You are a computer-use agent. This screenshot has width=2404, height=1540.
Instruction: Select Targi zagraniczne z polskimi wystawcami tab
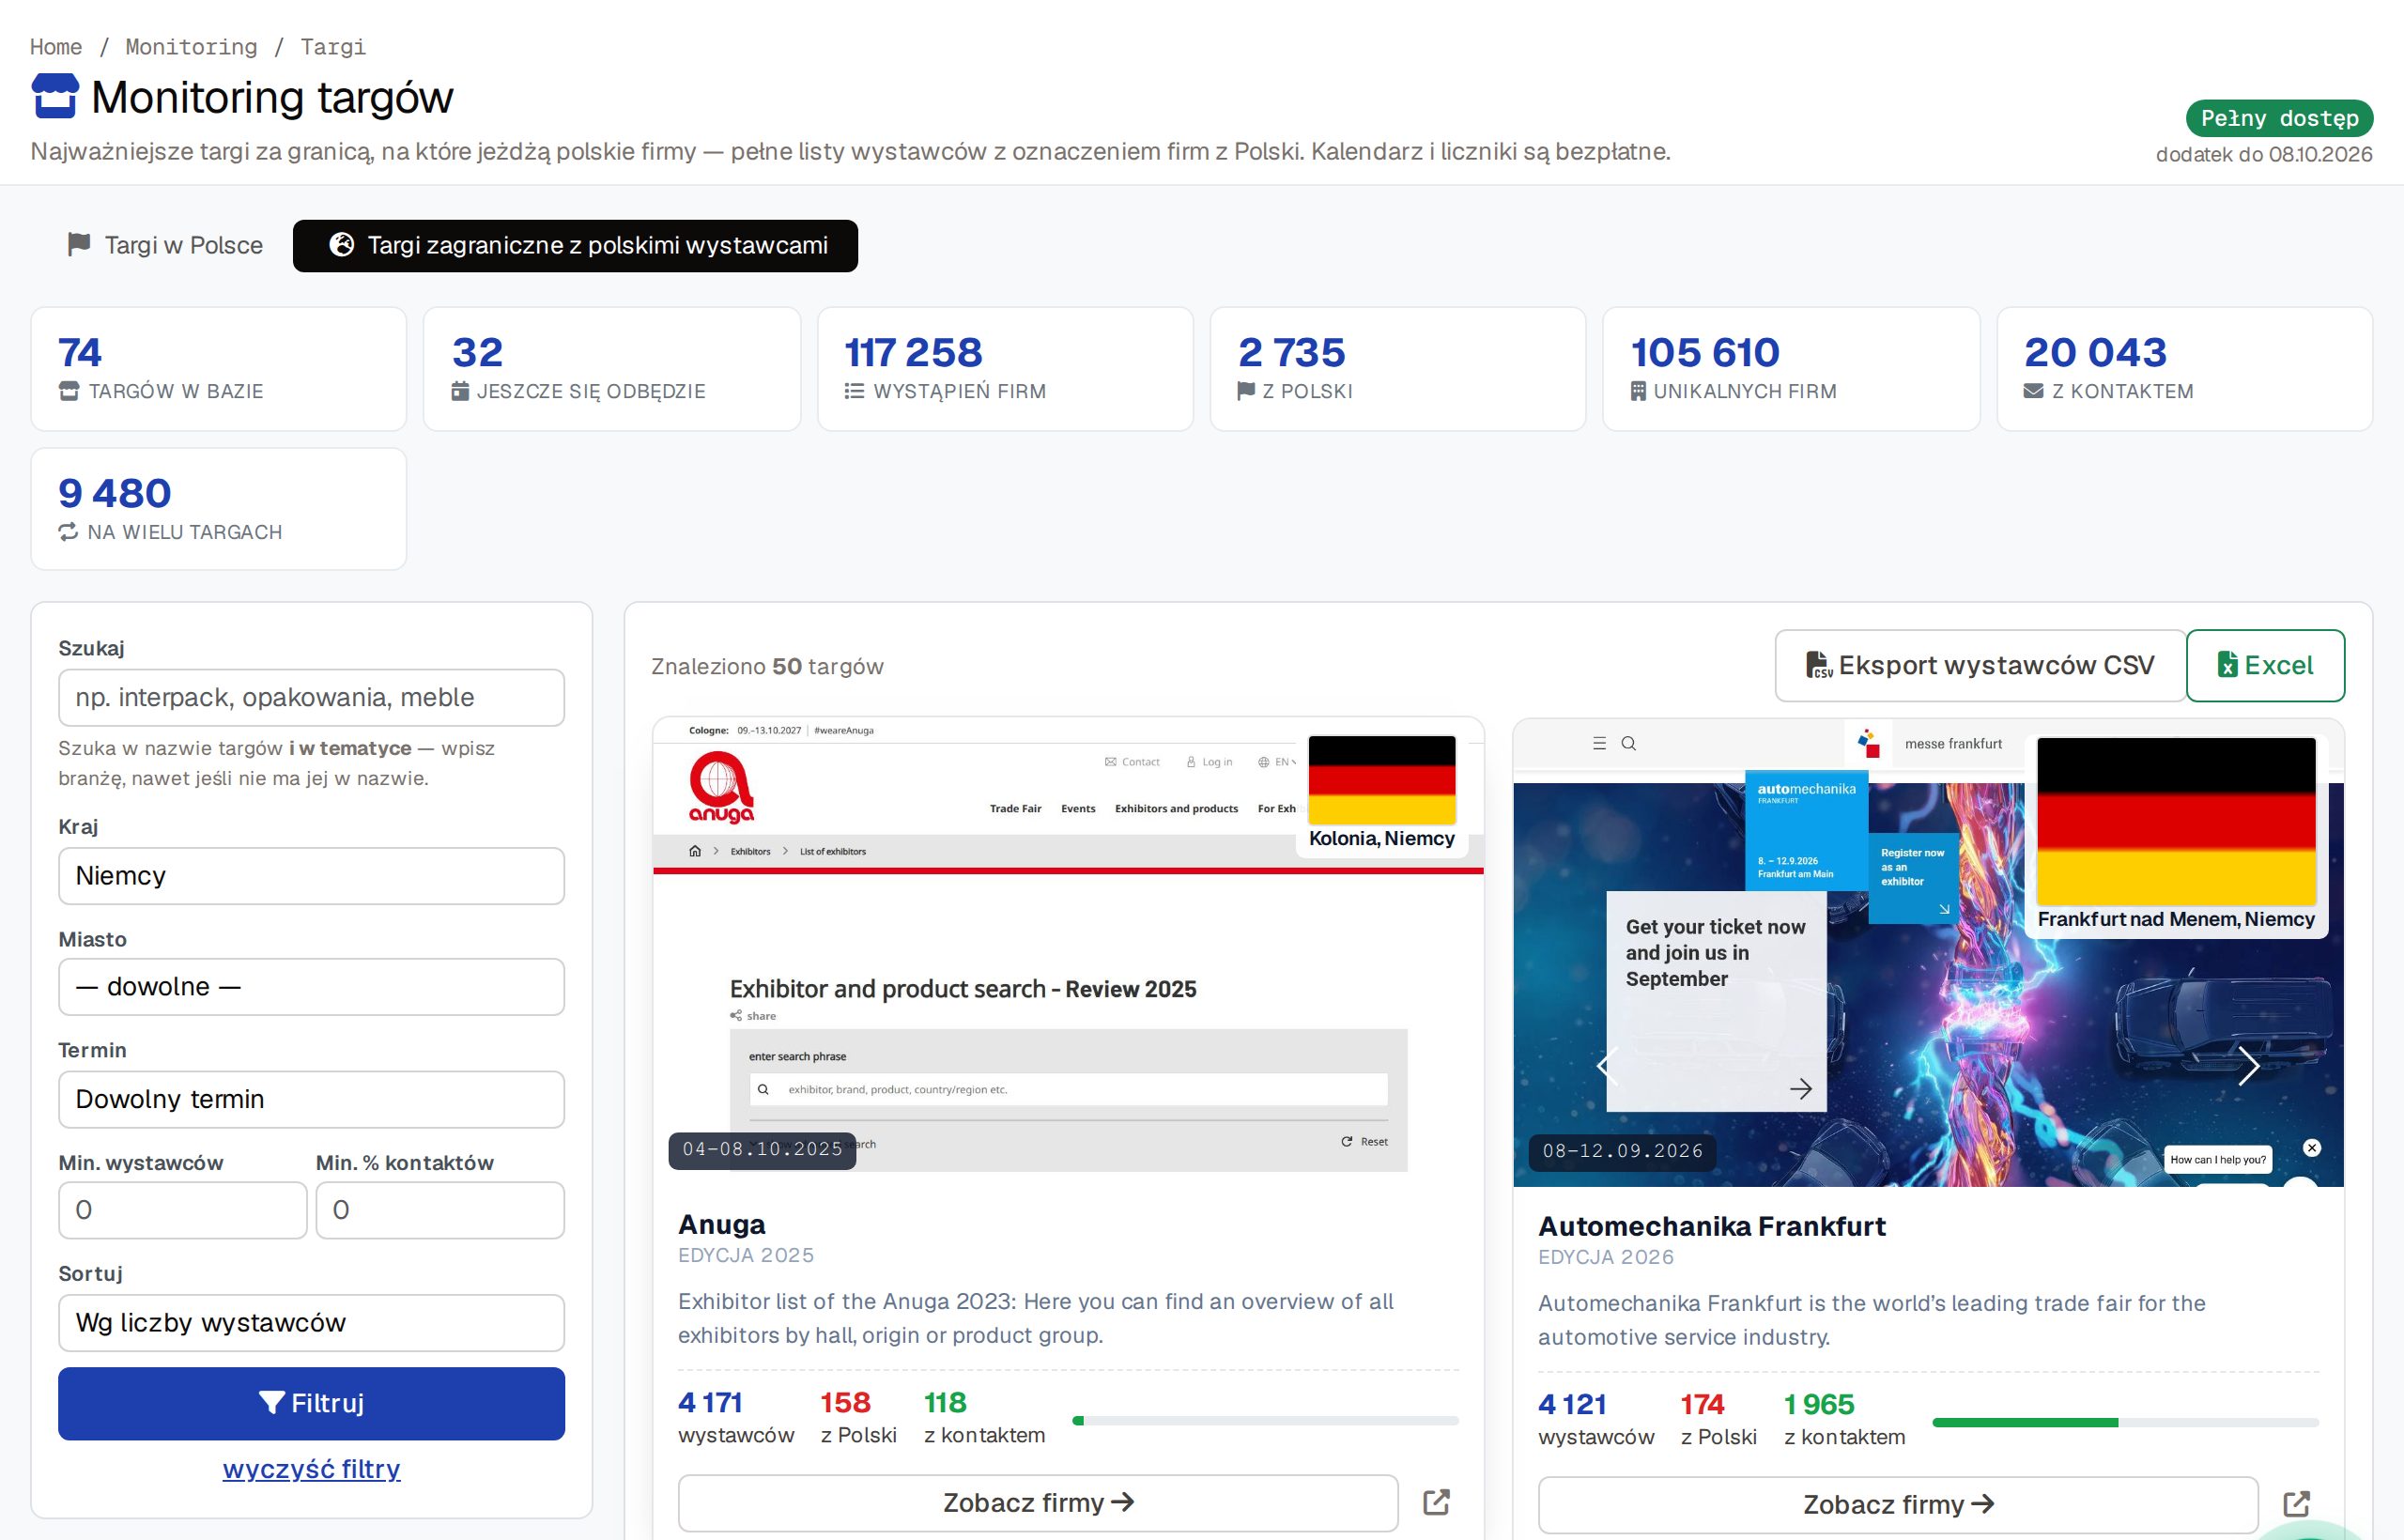point(575,245)
